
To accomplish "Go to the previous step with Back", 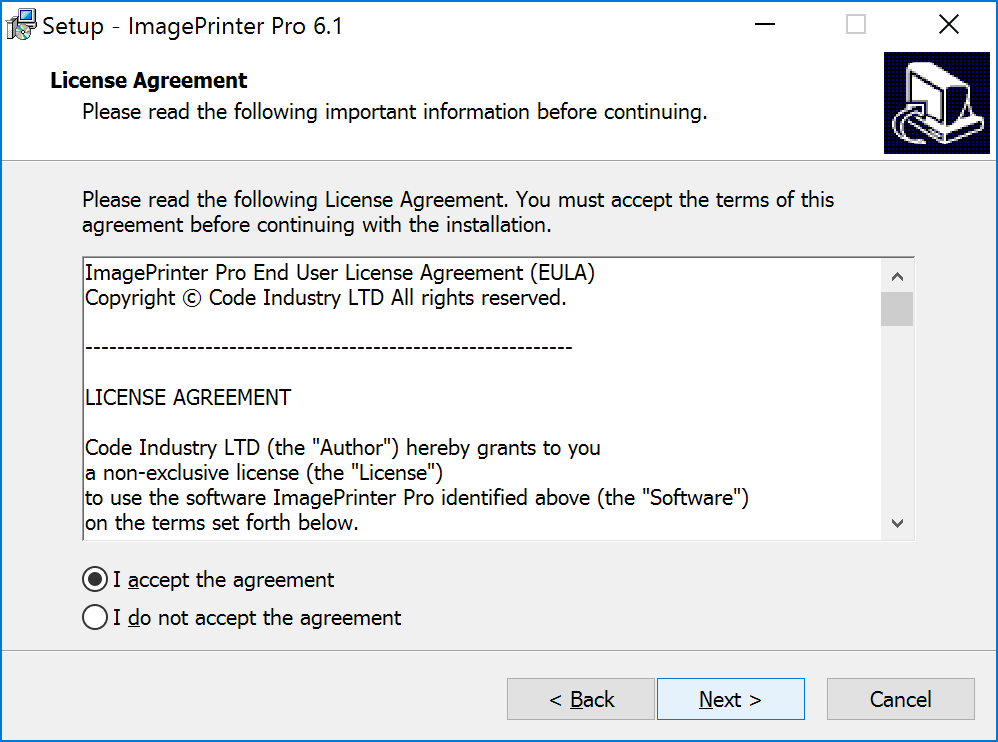I will pos(580,699).
